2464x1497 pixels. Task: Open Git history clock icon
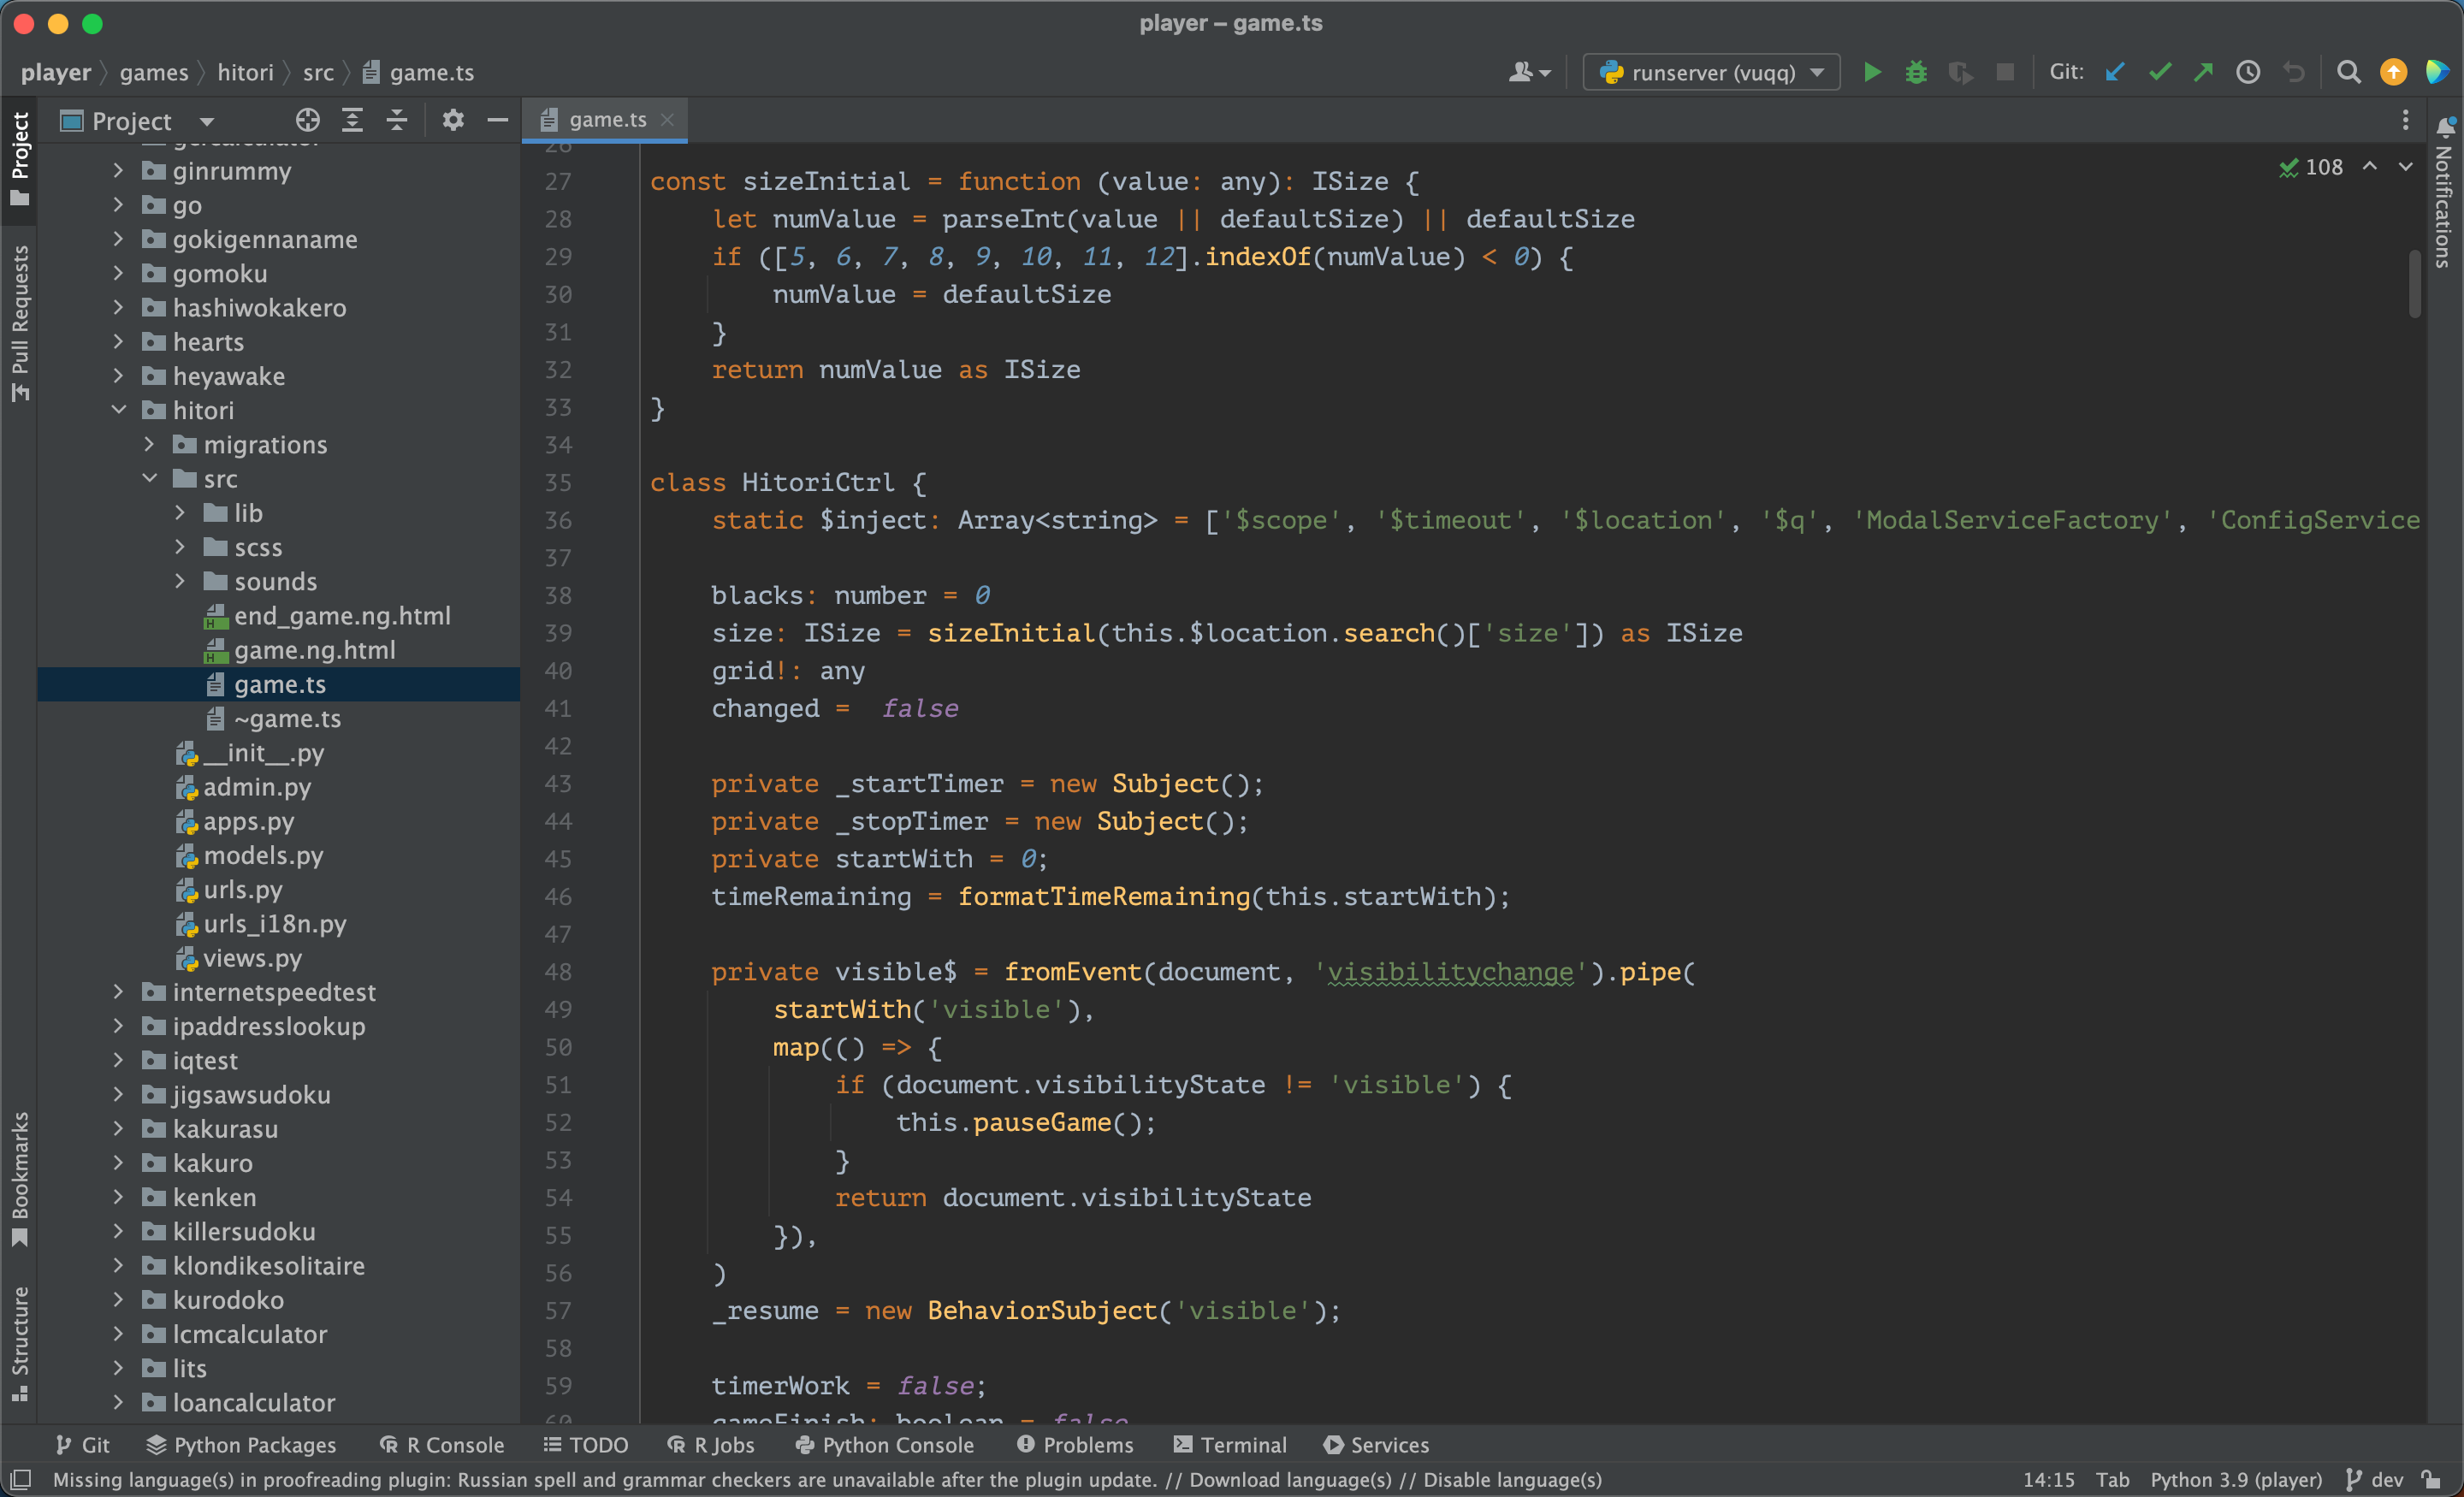pyautogui.click(x=2248, y=72)
